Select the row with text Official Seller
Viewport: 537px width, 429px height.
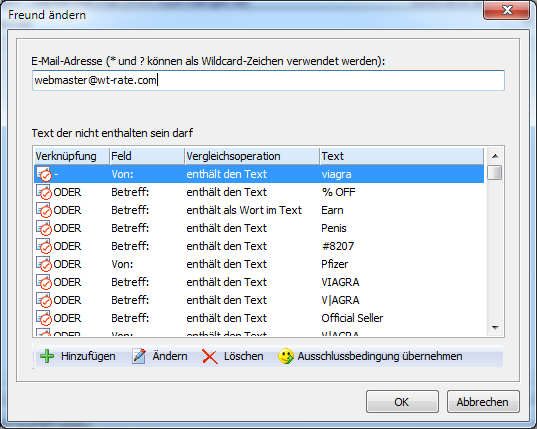[x=259, y=318]
